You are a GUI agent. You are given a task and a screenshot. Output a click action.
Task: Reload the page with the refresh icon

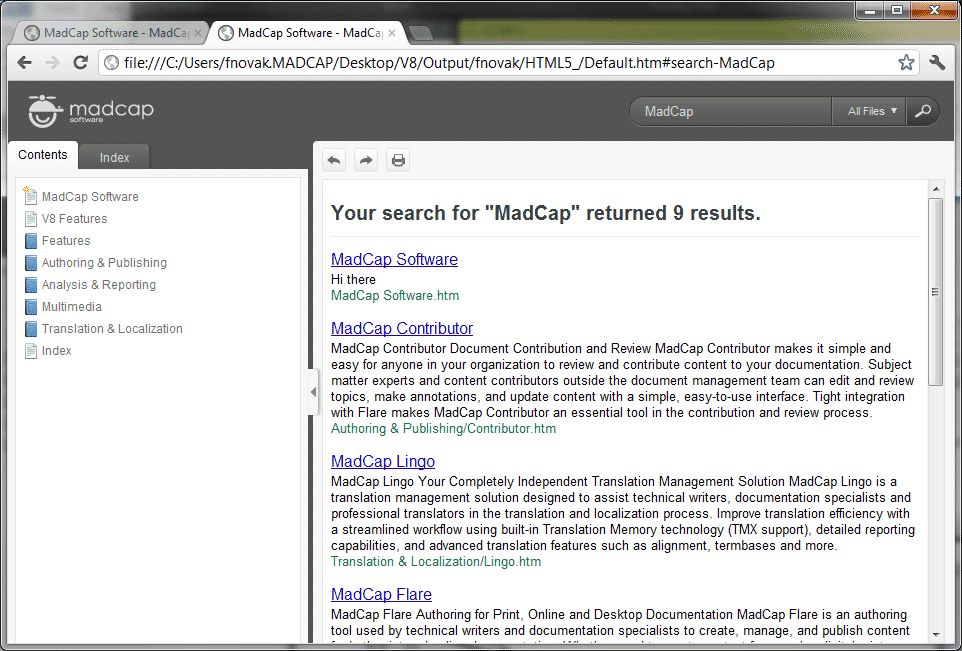coord(80,63)
